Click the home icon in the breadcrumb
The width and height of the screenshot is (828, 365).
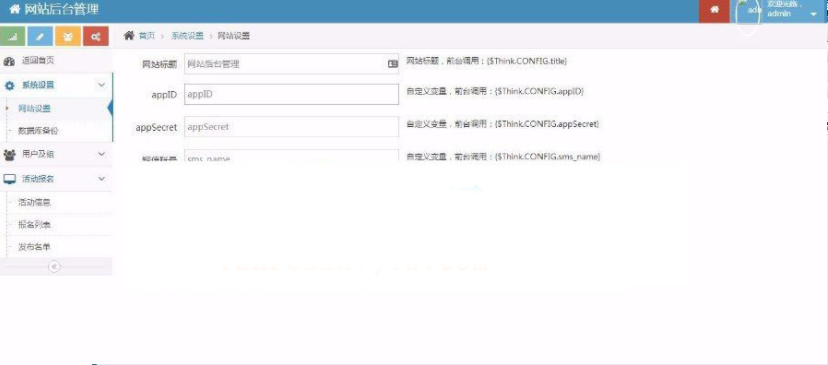click(128, 35)
